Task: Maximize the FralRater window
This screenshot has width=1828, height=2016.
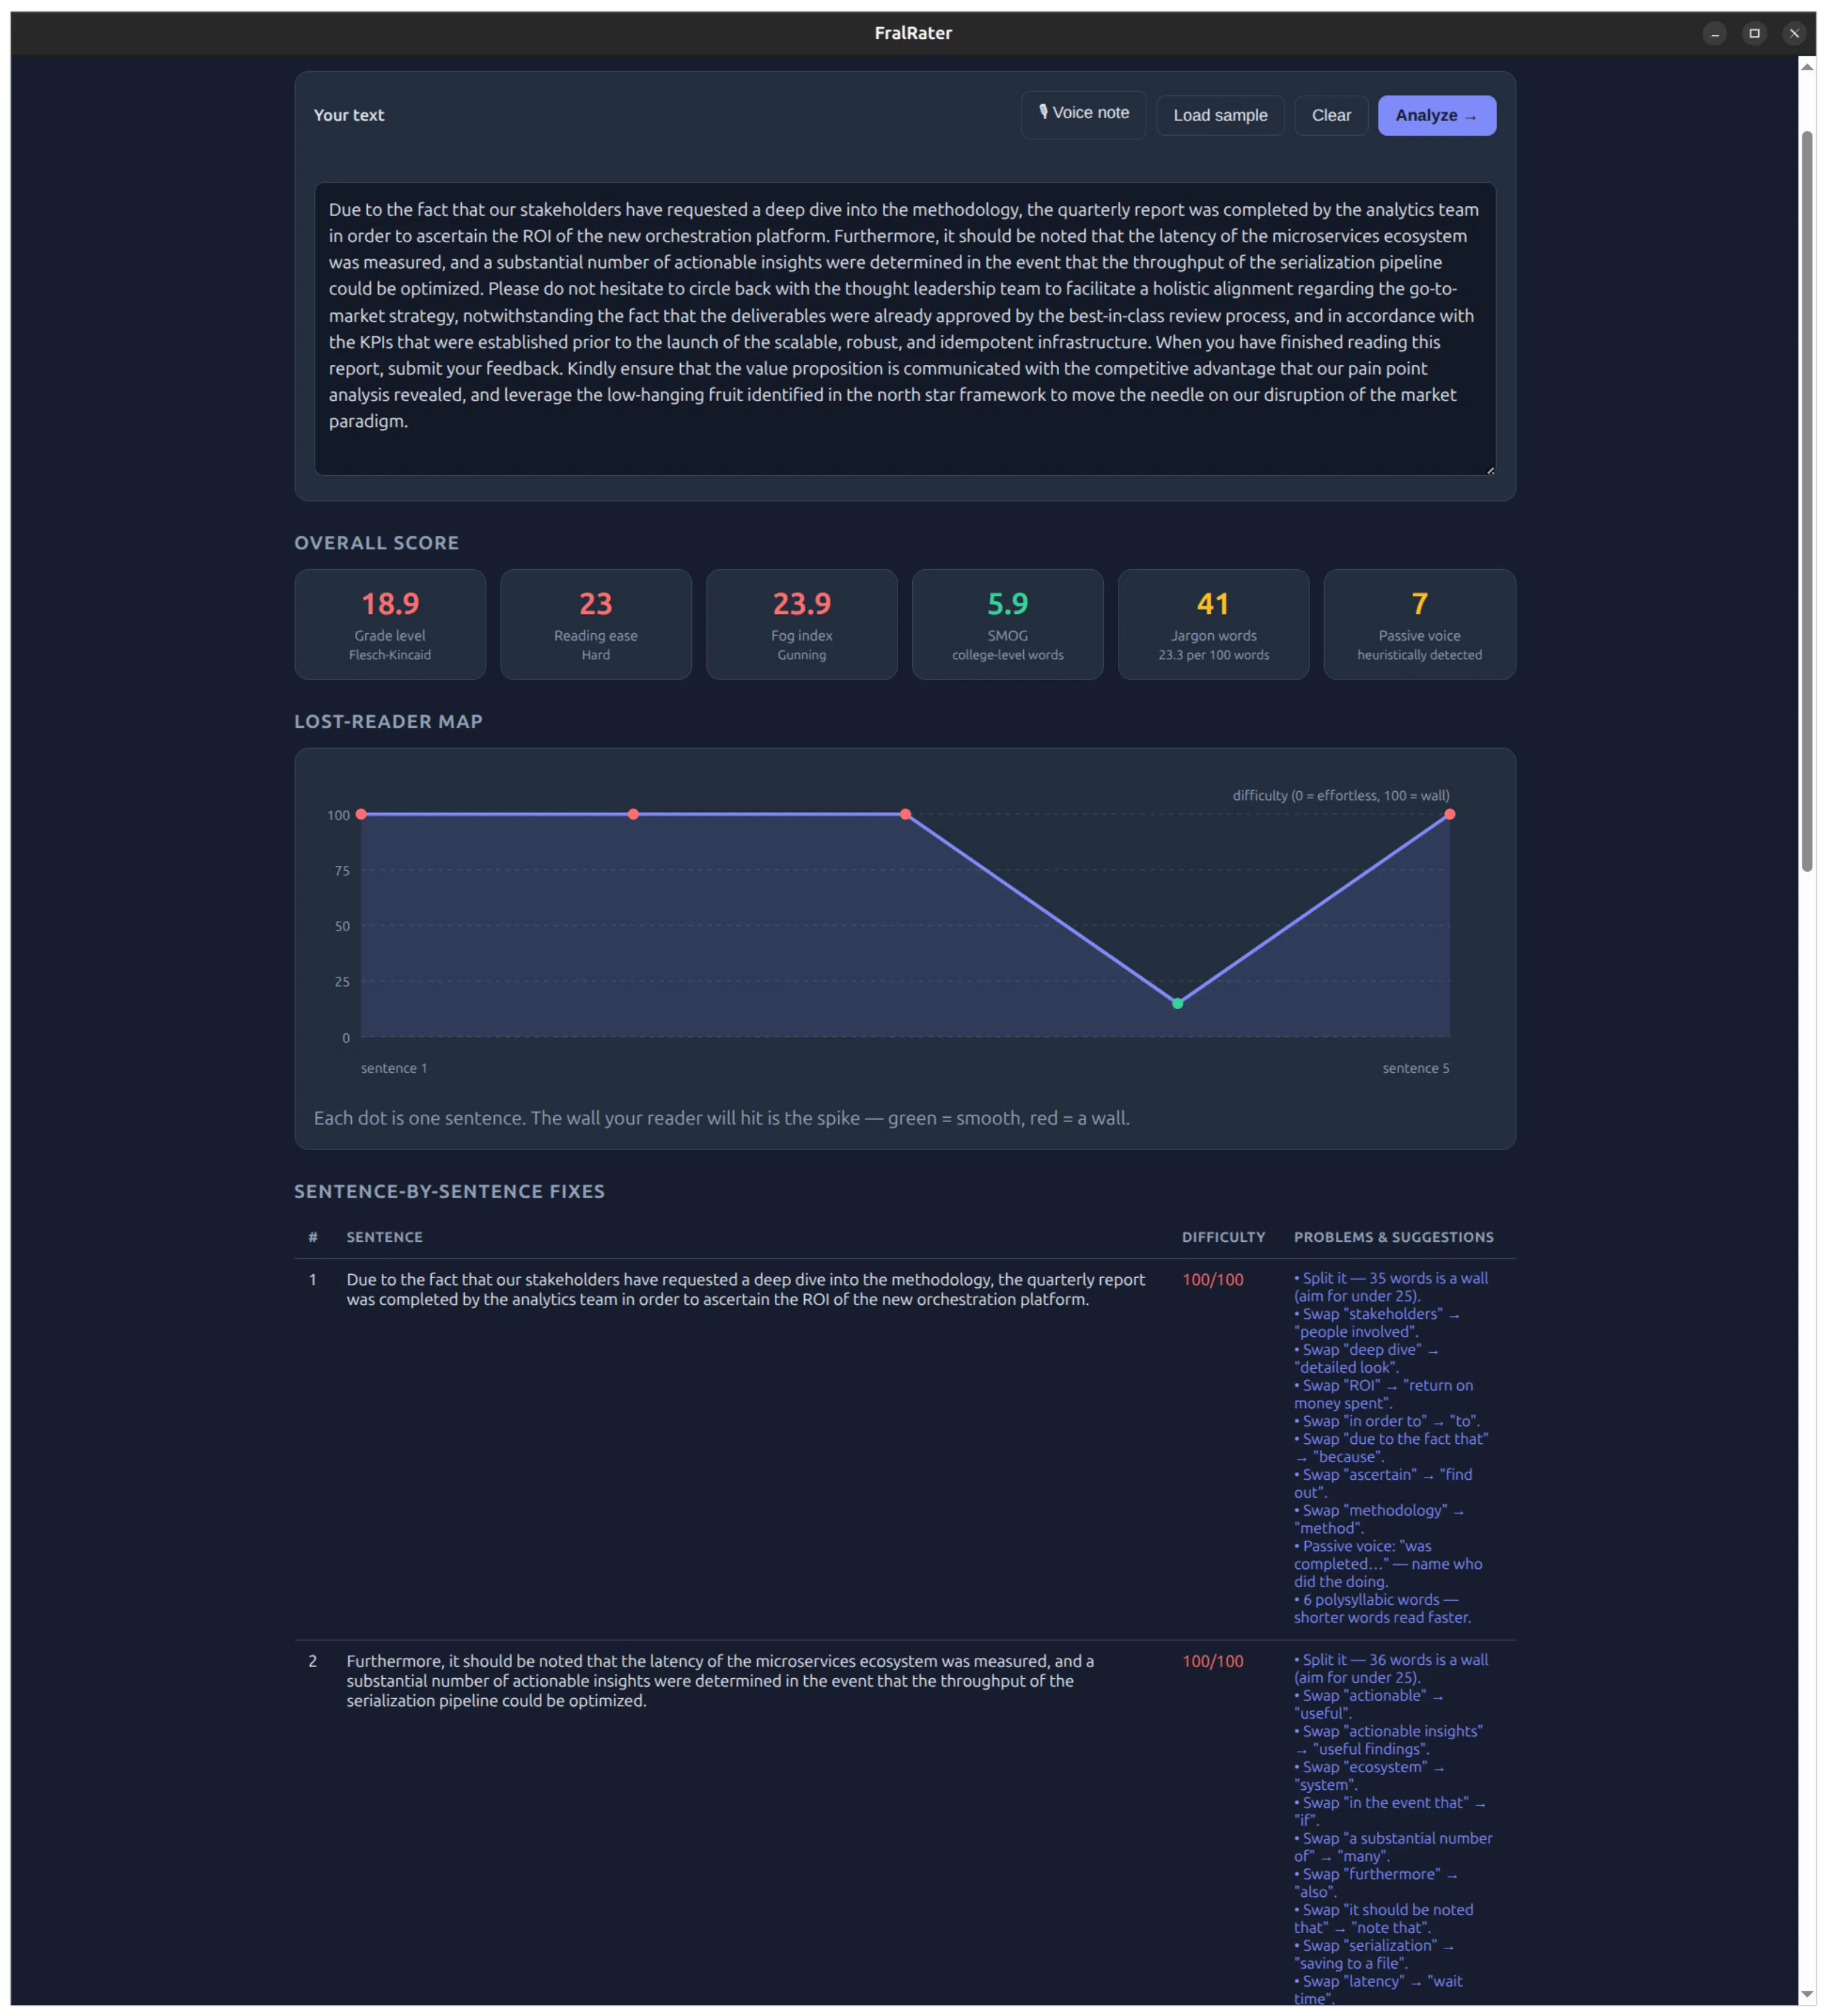Action: tap(1754, 33)
